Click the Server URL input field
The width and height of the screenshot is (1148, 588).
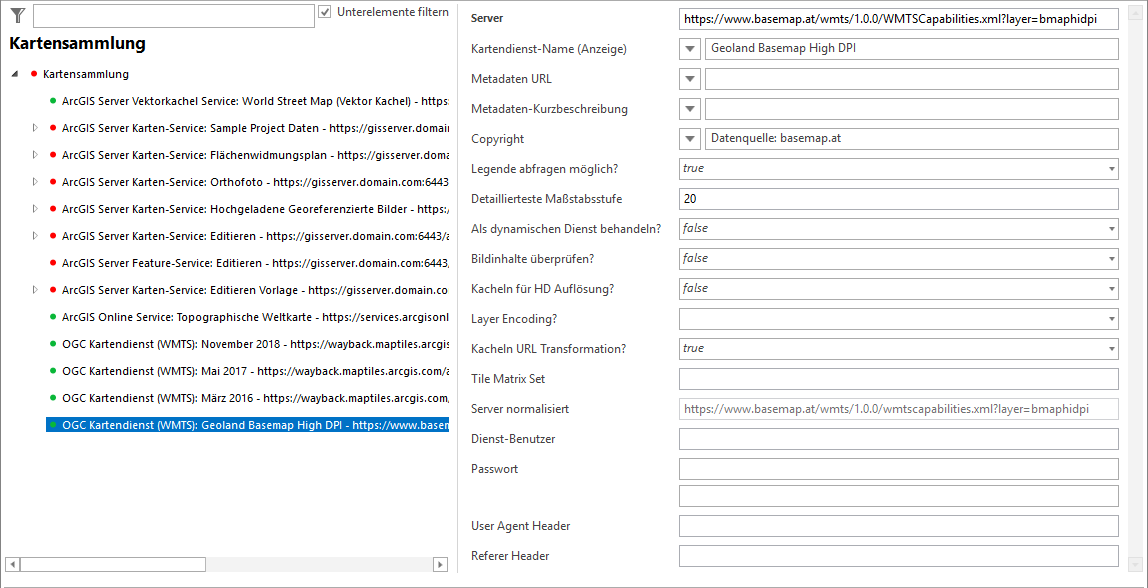tap(897, 19)
